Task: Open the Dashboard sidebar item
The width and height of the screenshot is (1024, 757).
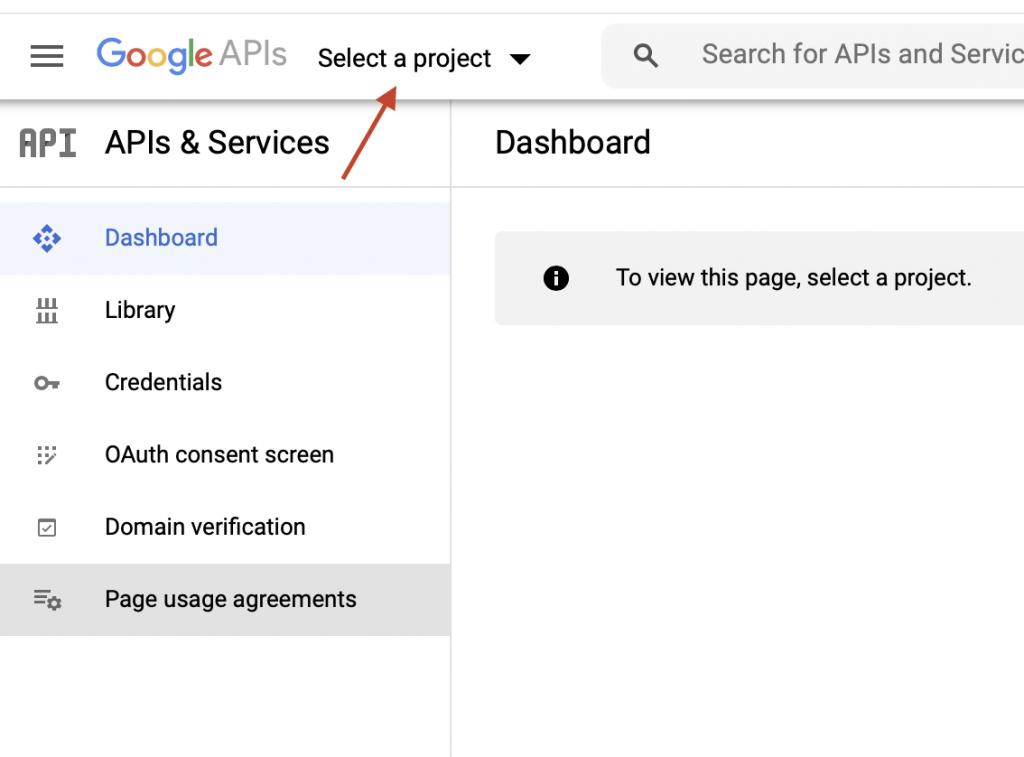Action: [x=225, y=238]
